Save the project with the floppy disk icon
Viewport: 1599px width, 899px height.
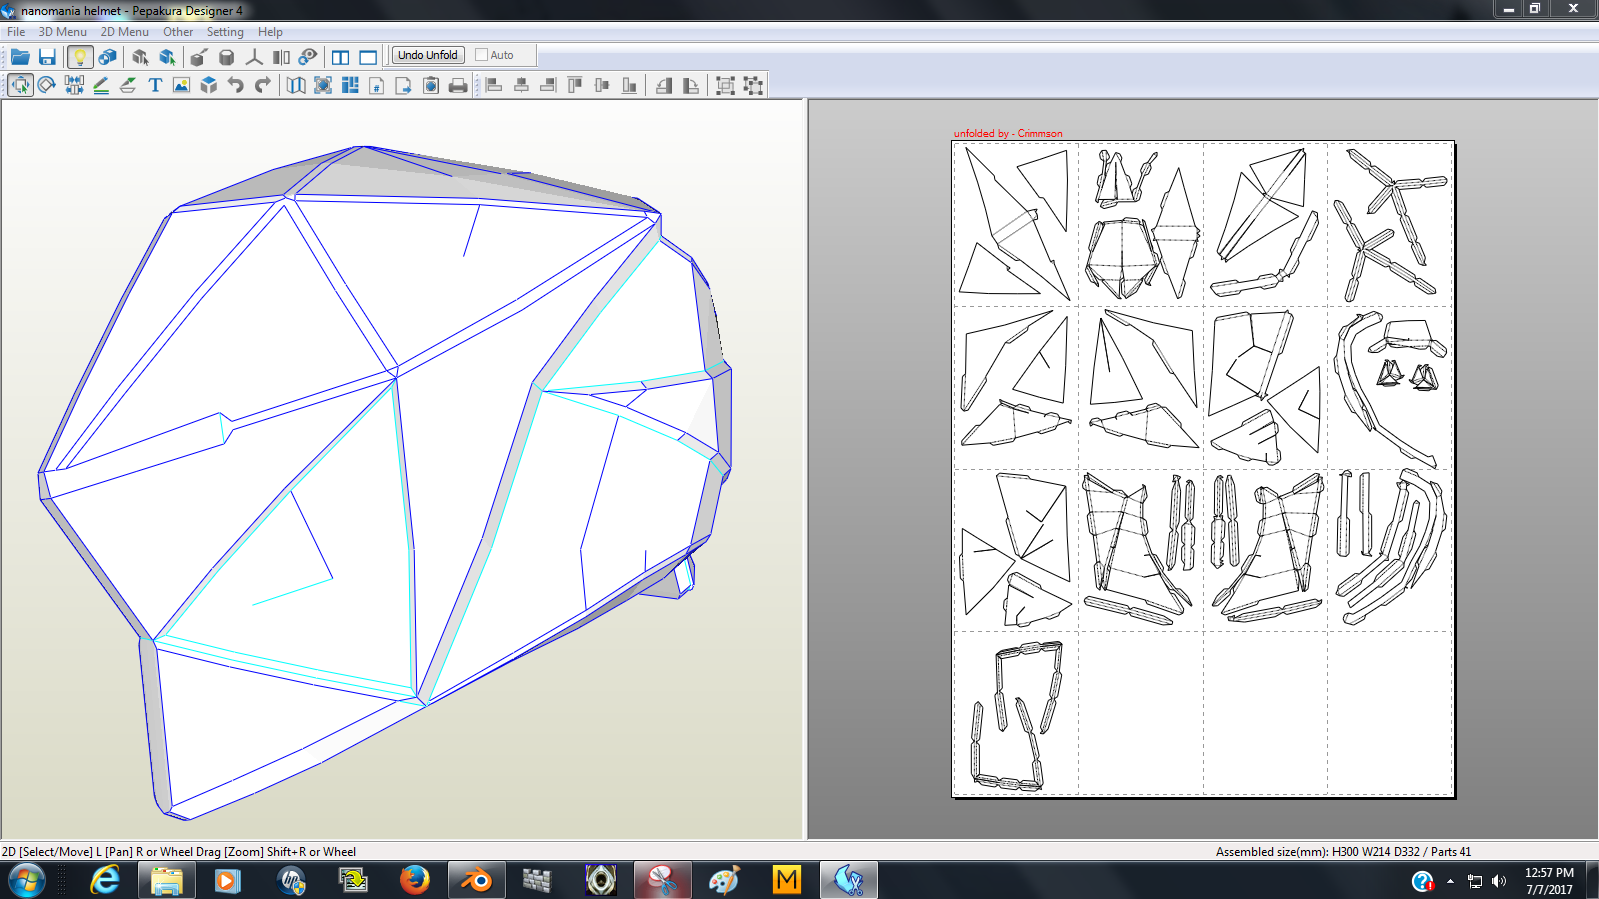47,57
